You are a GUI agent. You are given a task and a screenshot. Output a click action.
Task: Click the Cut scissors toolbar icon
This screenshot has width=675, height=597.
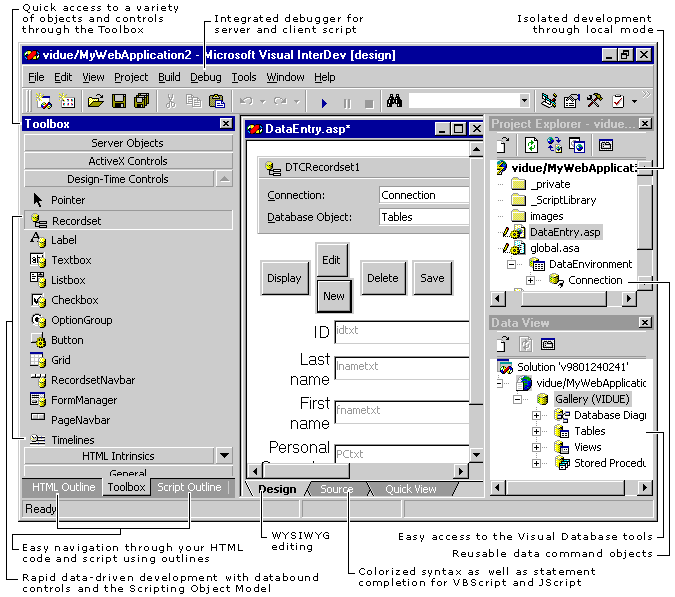[x=171, y=102]
